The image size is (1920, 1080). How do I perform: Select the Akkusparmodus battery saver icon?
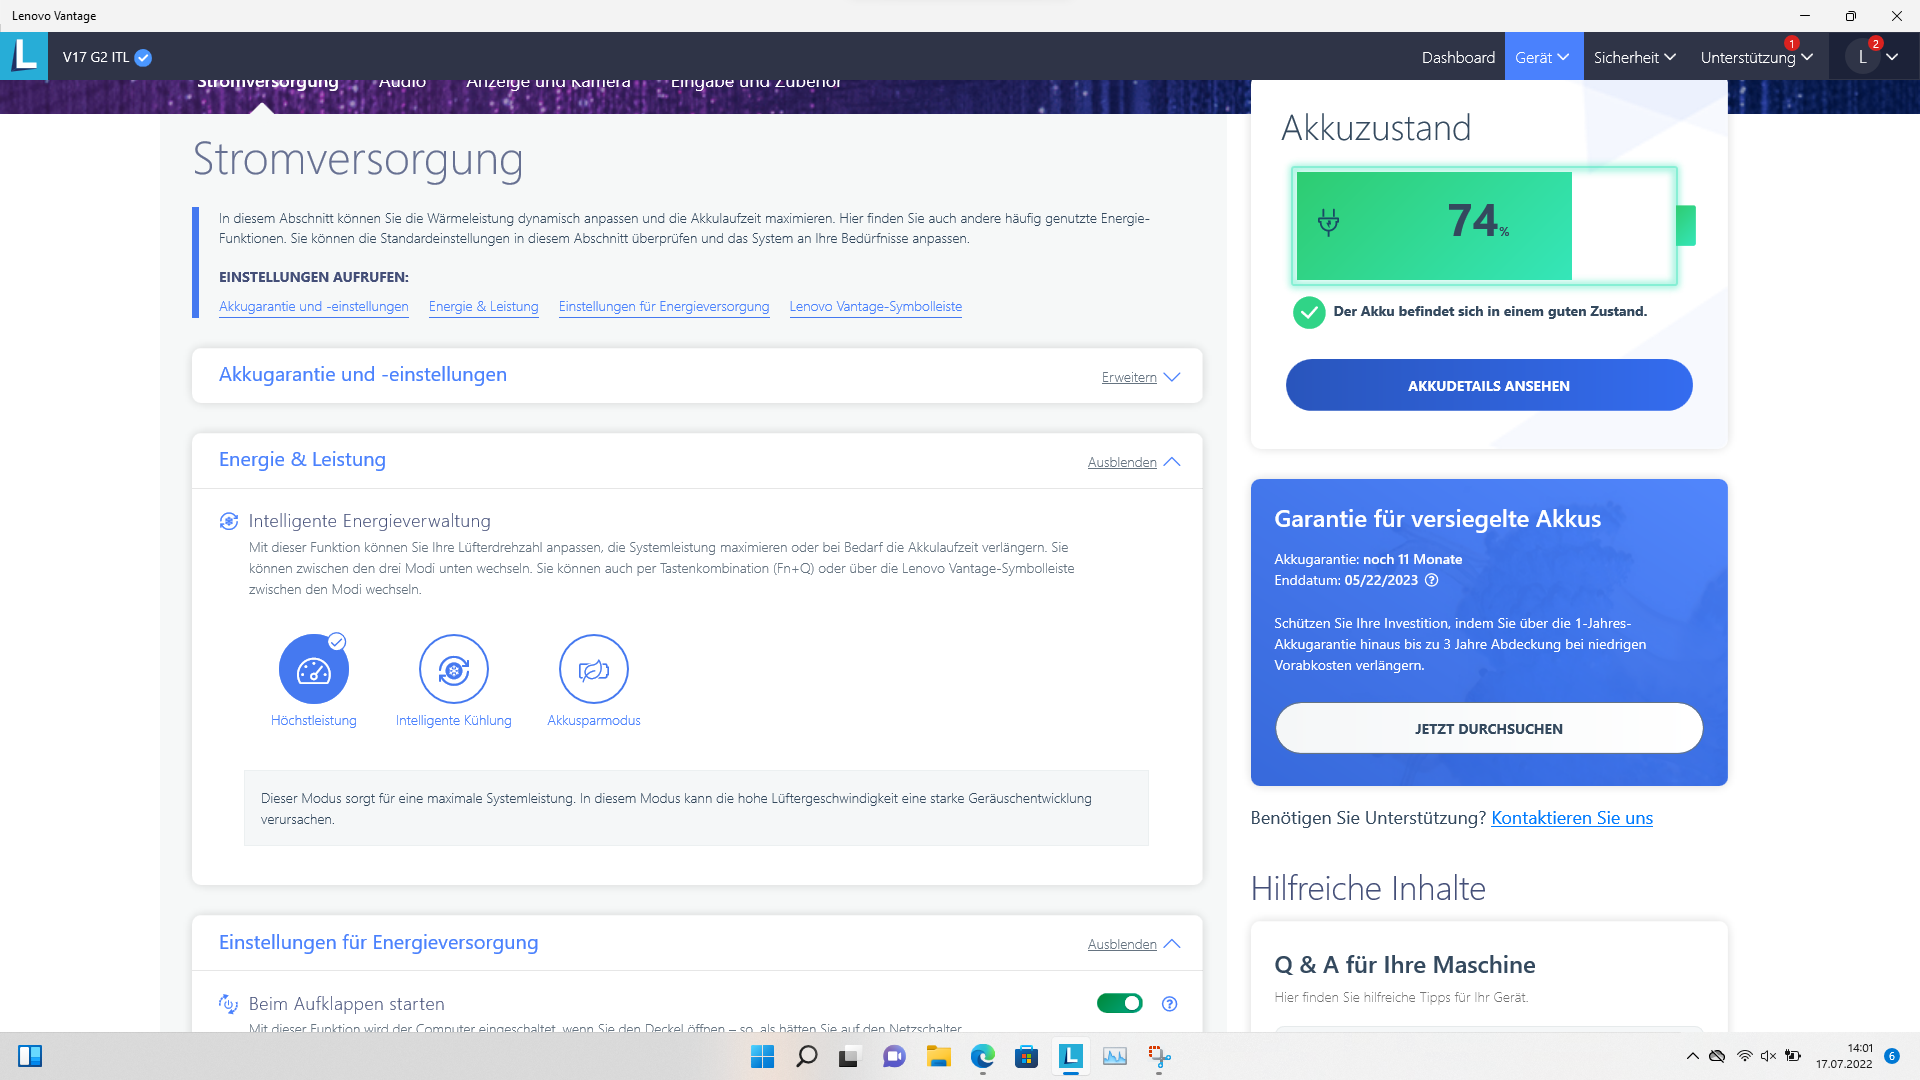(593, 669)
